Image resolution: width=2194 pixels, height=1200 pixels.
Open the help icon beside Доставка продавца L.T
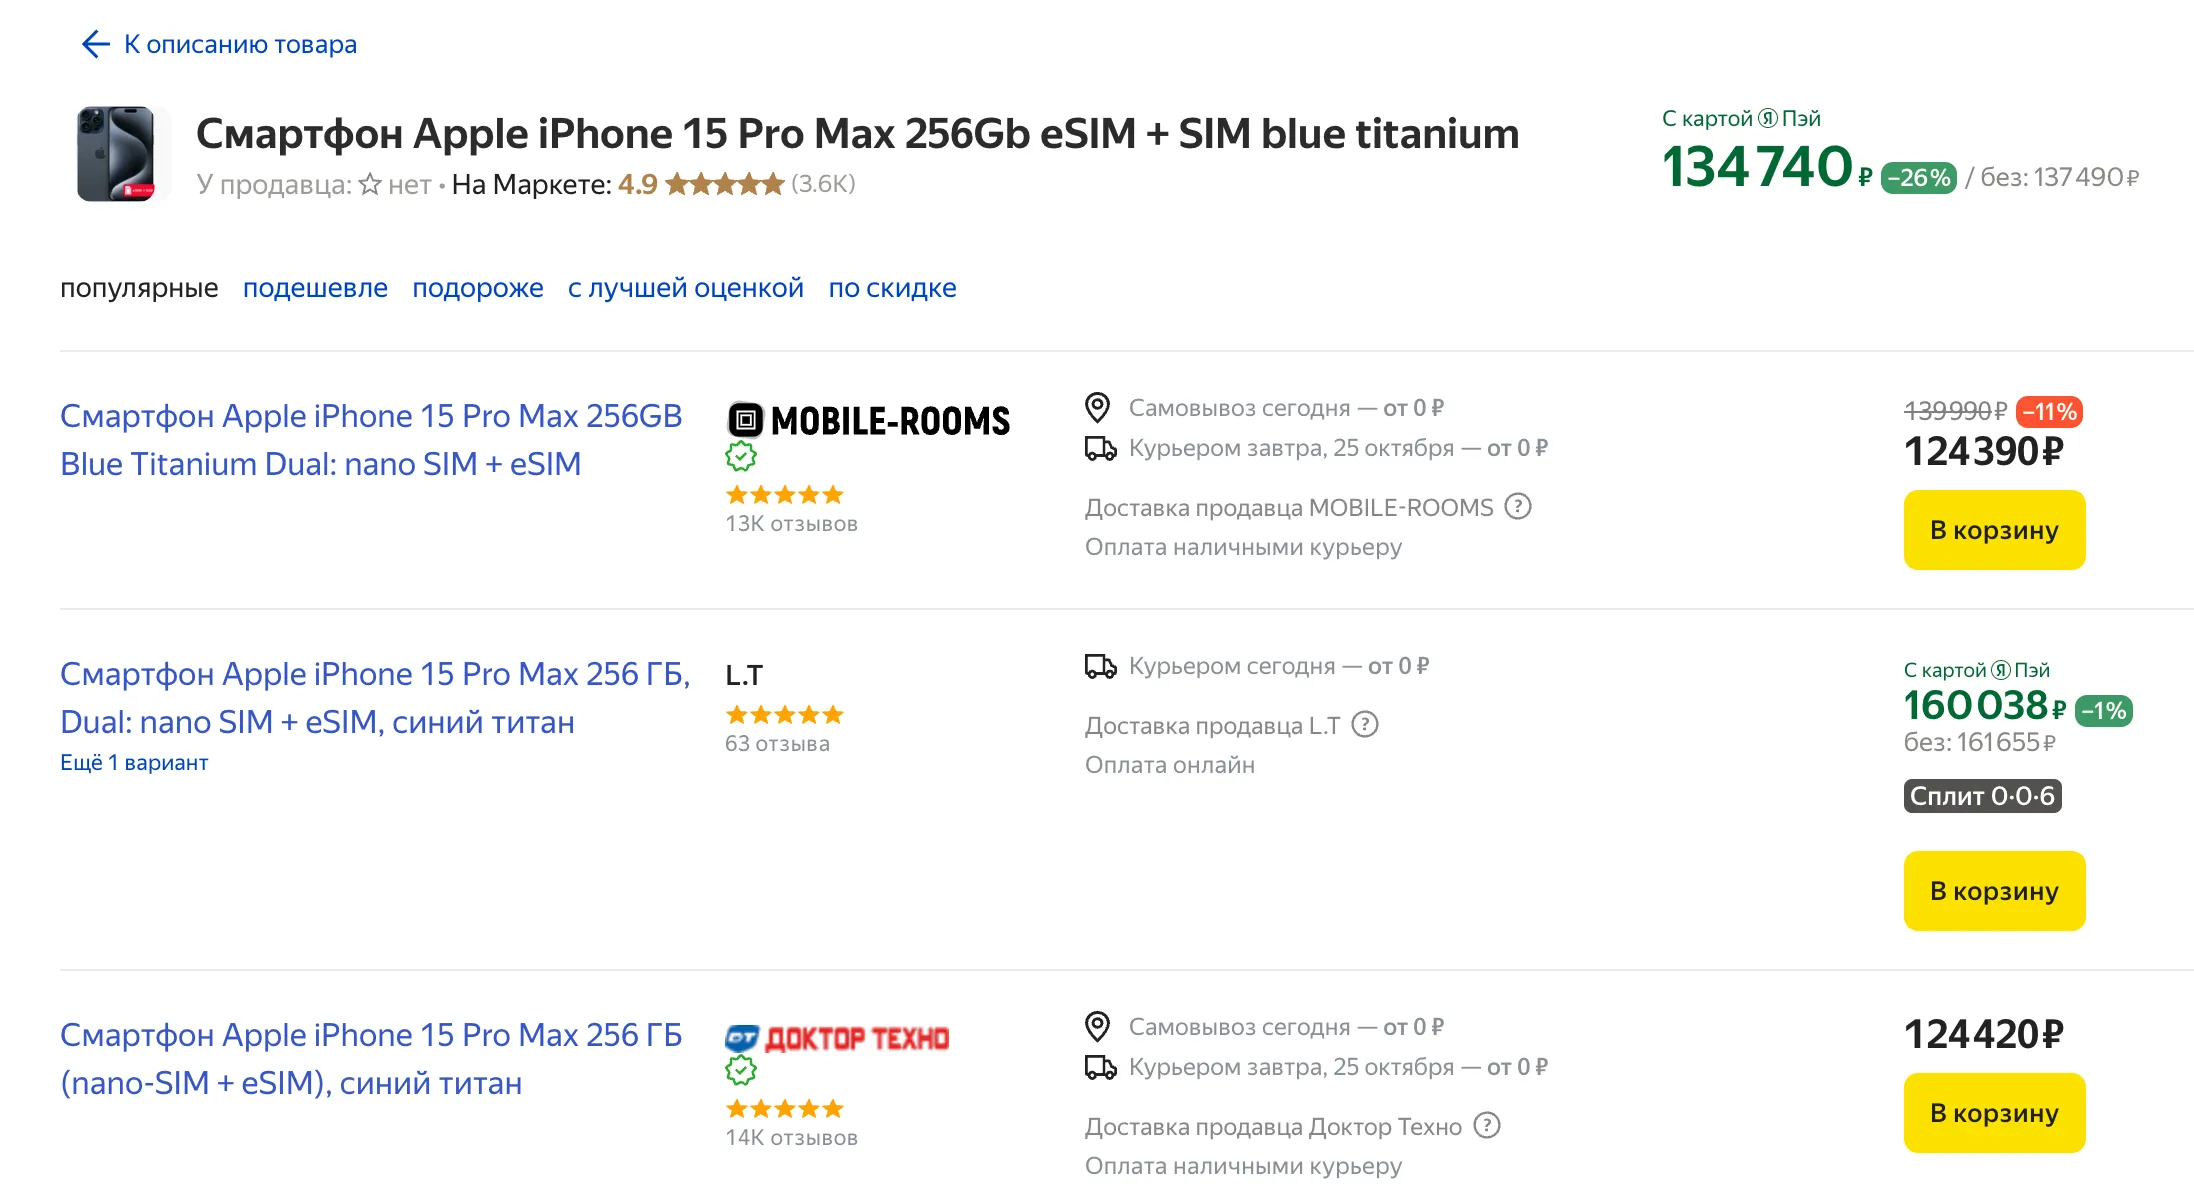point(1365,725)
